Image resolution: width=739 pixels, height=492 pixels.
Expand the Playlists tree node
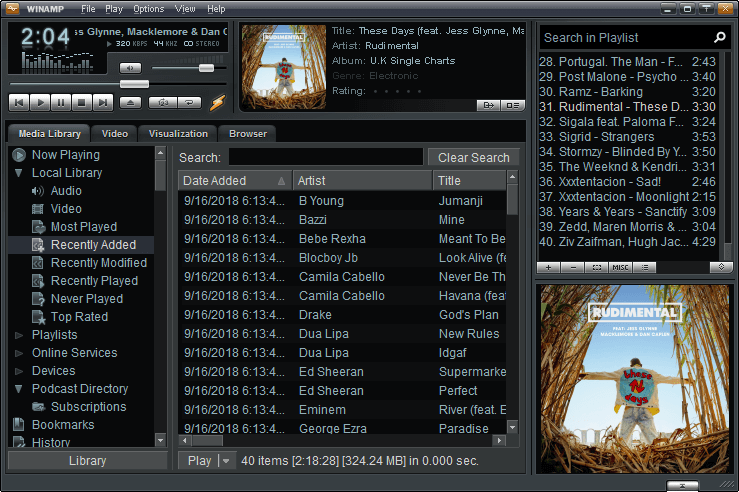pyautogui.click(x=19, y=335)
